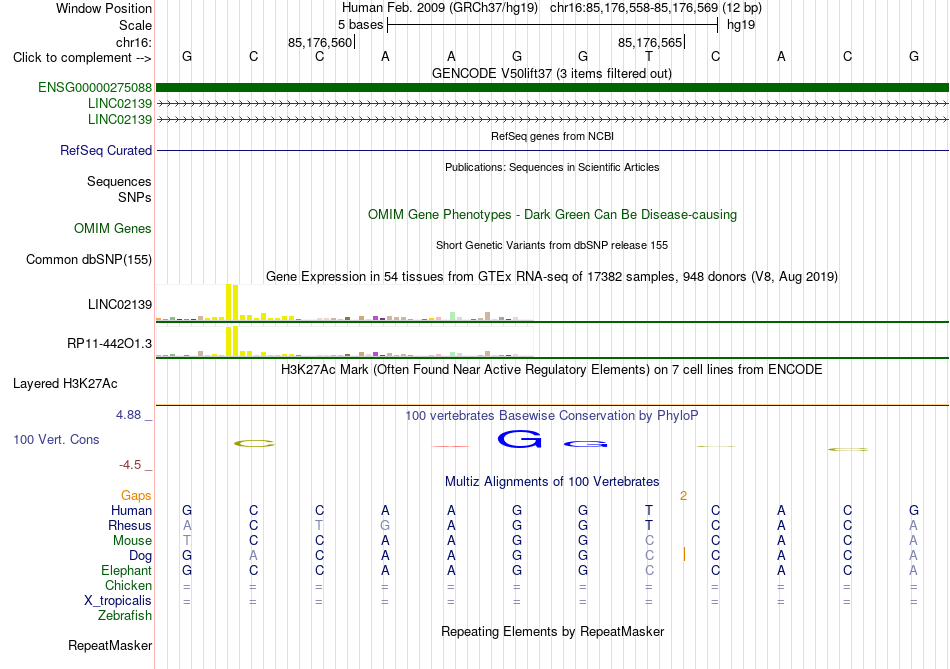Click the dark green ENSG00000275088 transcript bar
Image resolution: width=950 pixels, height=669 pixels.
pos(553,87)
